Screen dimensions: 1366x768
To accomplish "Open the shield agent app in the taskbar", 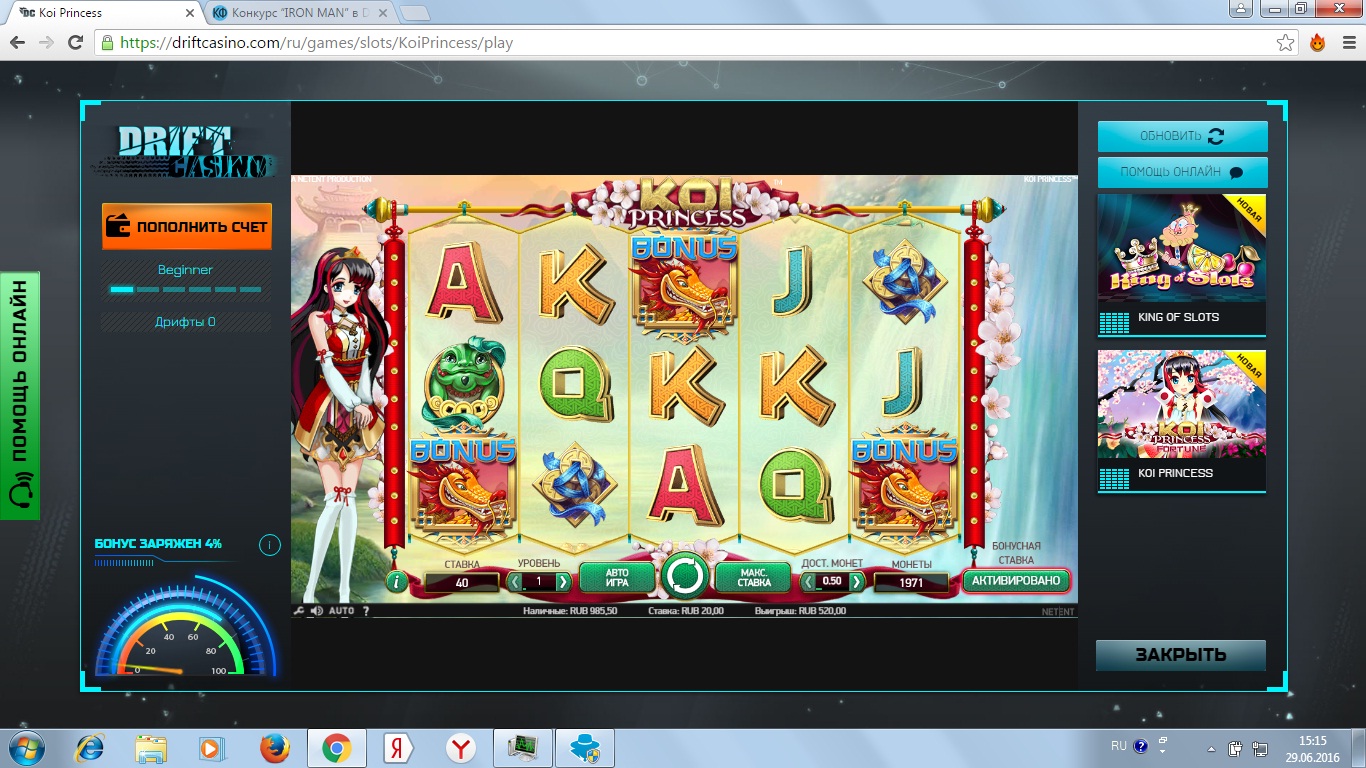I will (x=584, y=748).
